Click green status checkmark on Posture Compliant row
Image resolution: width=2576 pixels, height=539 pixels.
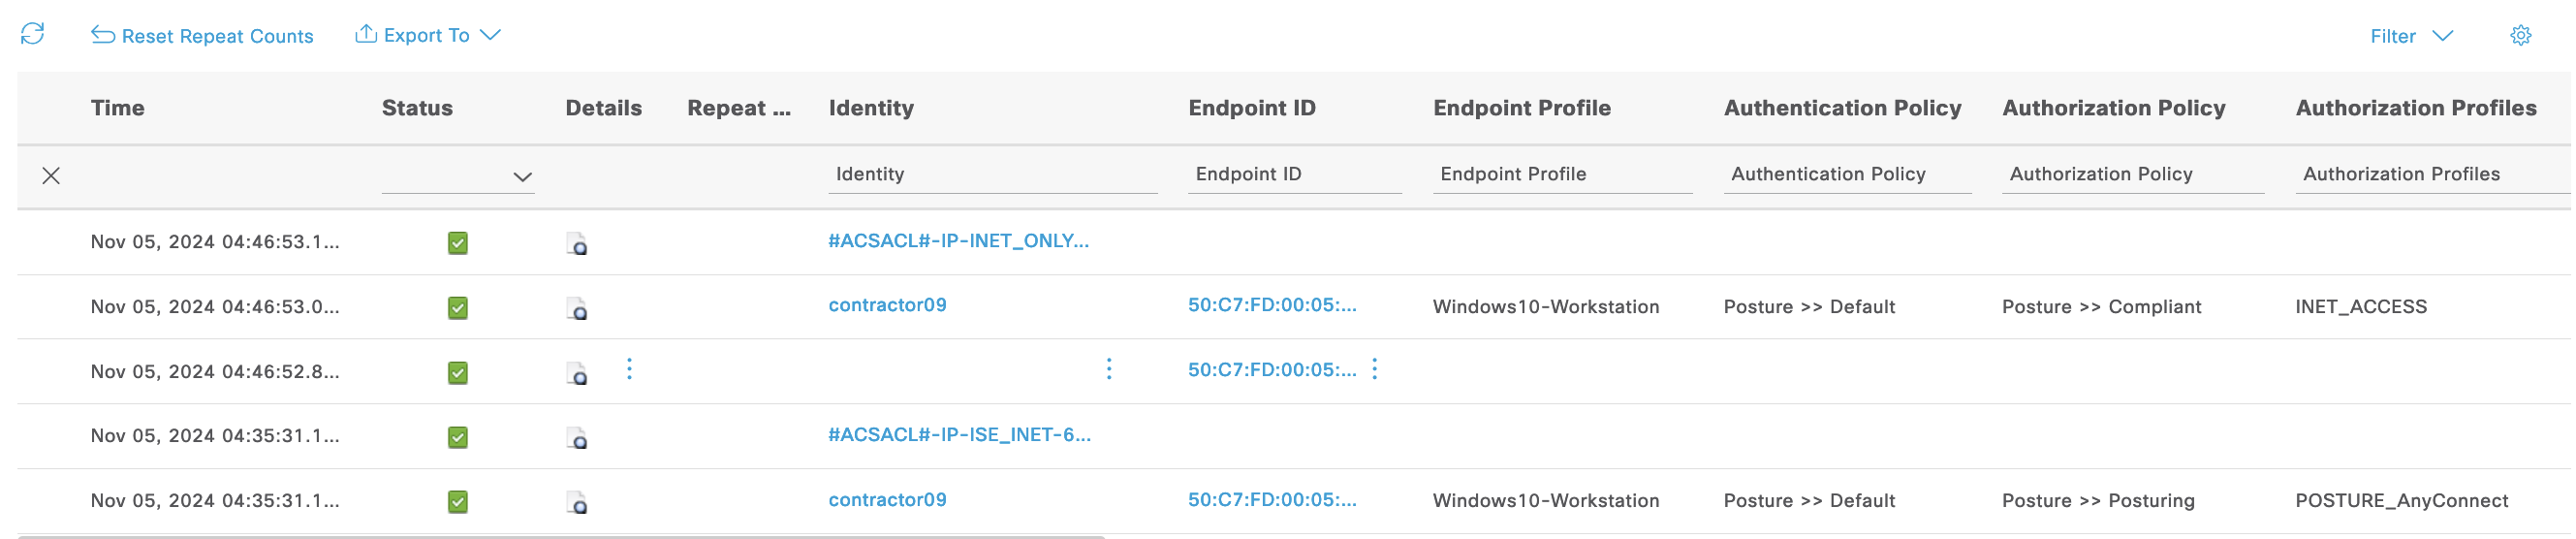click(x=458, y=308)
